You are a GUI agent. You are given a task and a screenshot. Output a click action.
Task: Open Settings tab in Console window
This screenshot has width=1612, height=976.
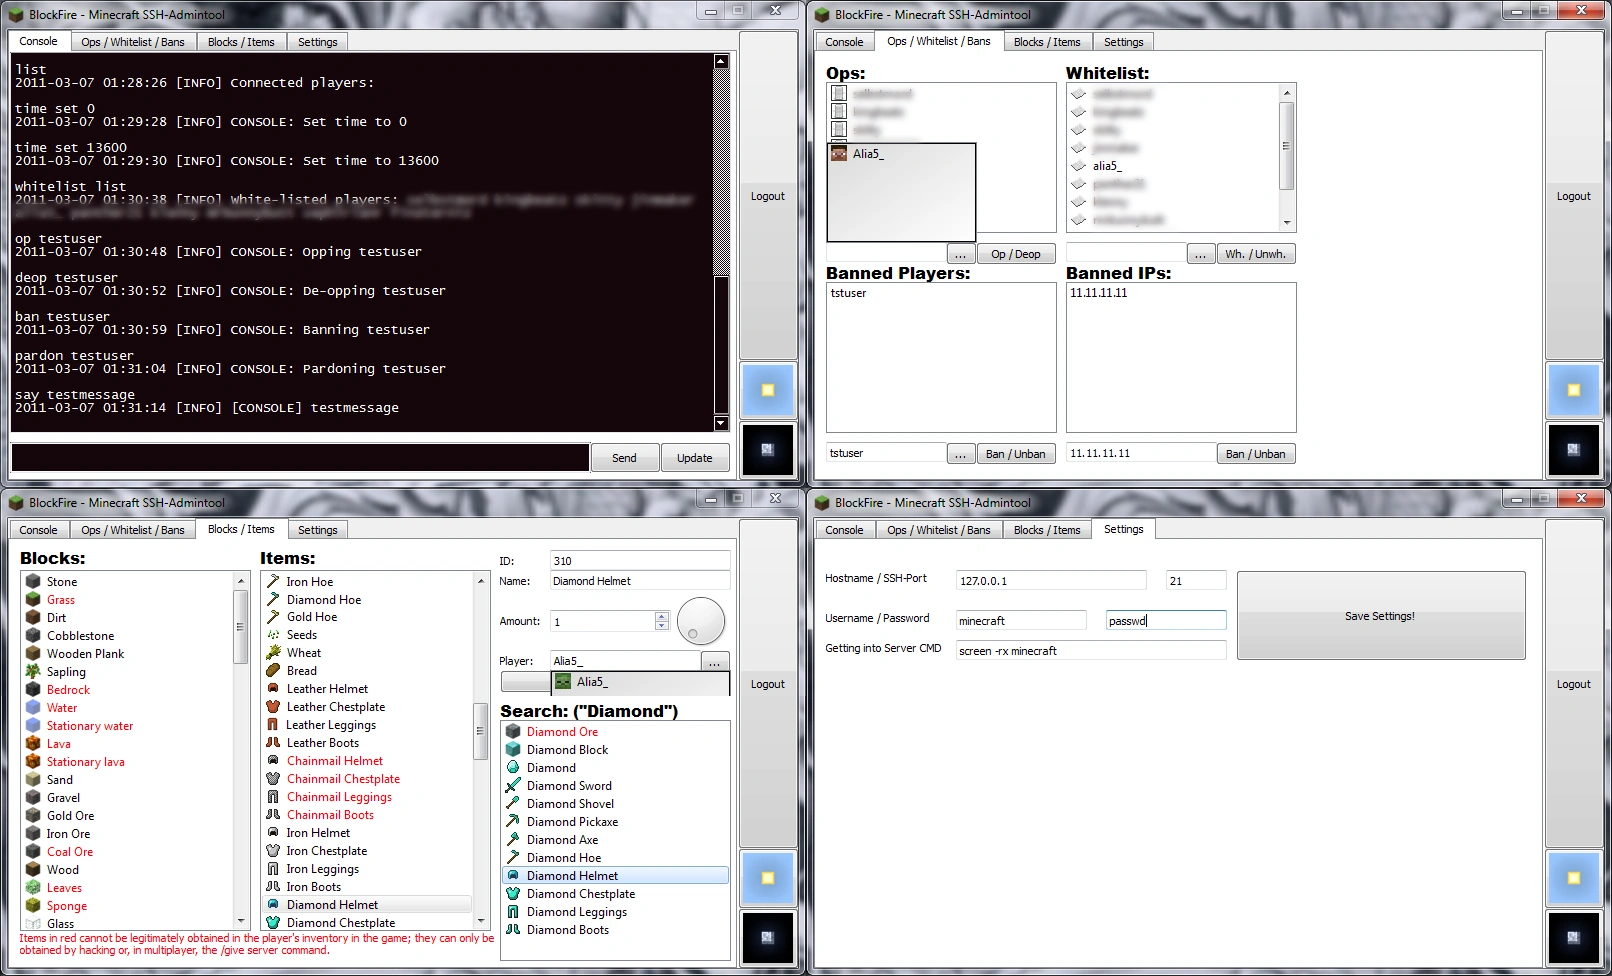click(x=317, y=42)
